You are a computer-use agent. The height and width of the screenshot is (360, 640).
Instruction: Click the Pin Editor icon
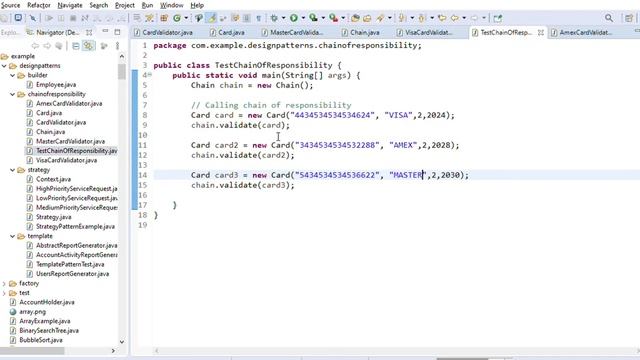(x=497, y=18)
